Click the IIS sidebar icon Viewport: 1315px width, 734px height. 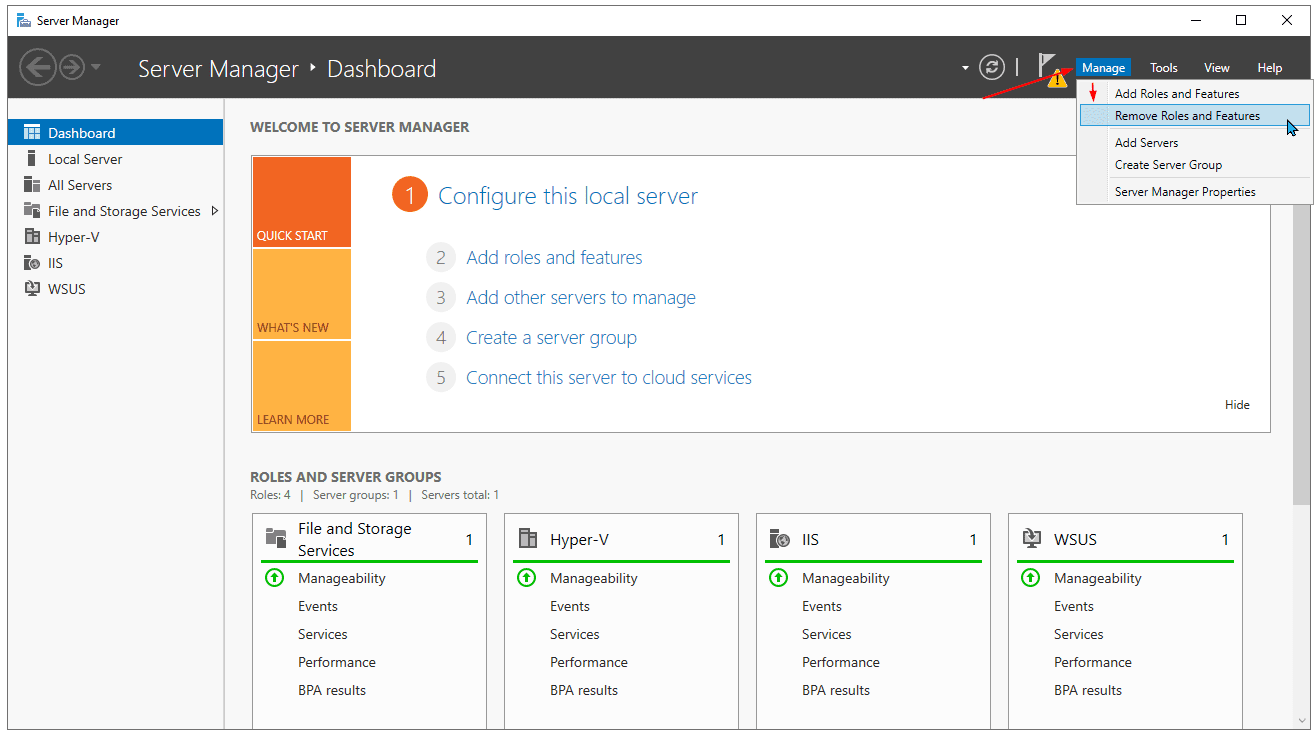coord(31,262)
